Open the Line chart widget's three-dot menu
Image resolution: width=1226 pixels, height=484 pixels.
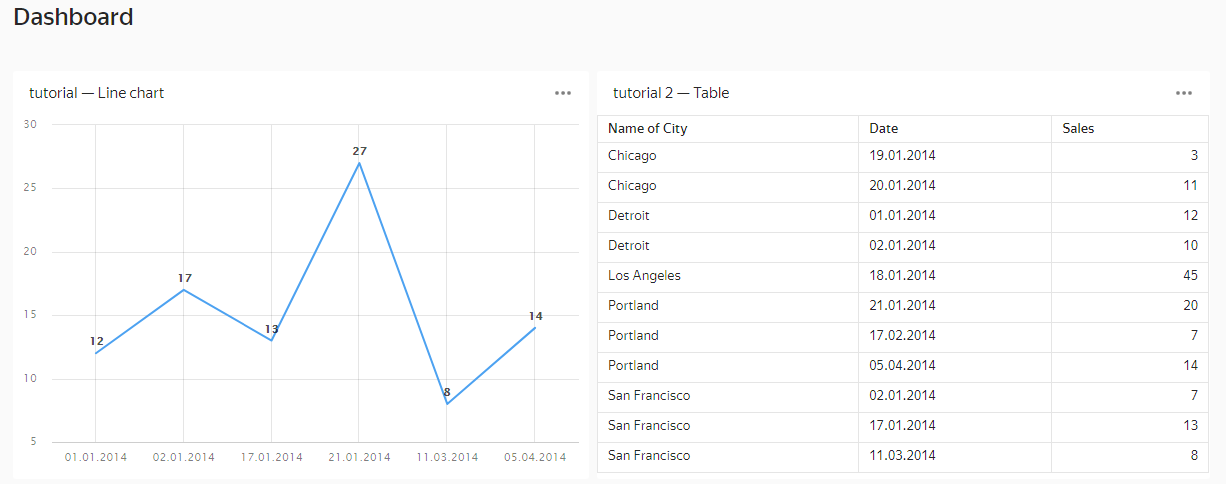click(x=563, y=93)
